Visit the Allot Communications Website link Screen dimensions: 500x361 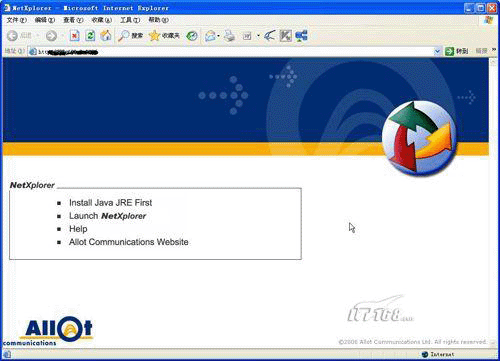coord(129,242)
